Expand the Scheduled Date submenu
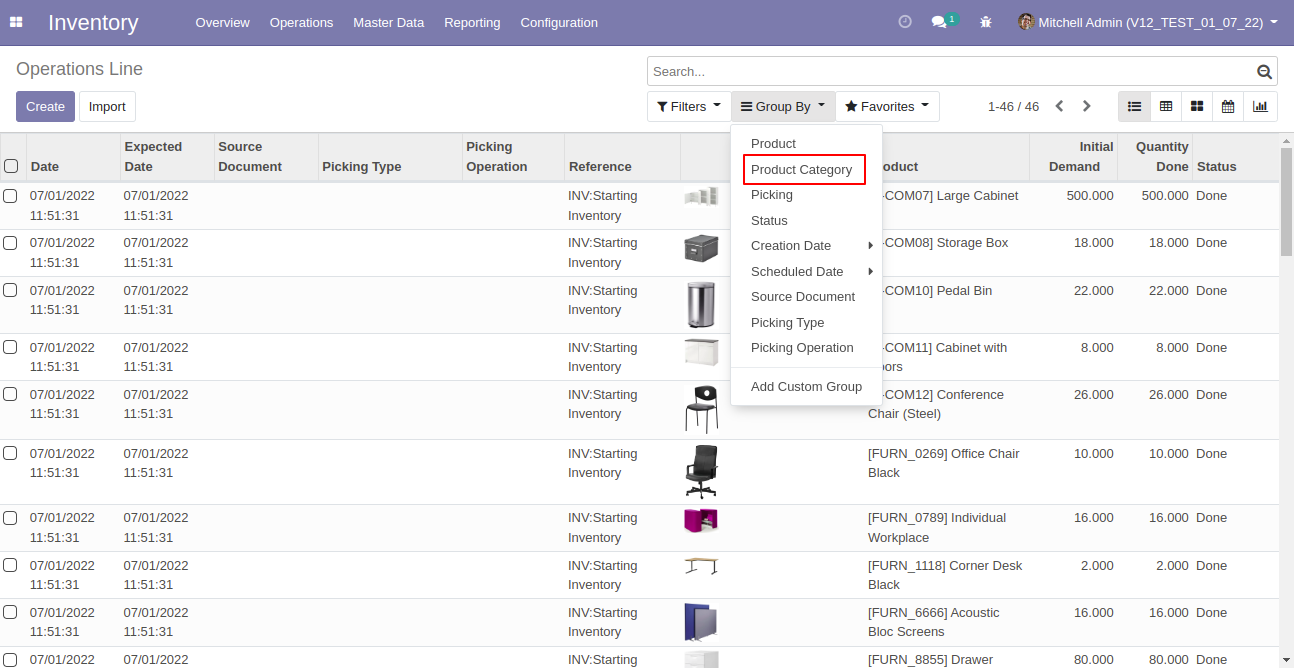This screenshot has width=1294, height=668. tap(806, 272)
